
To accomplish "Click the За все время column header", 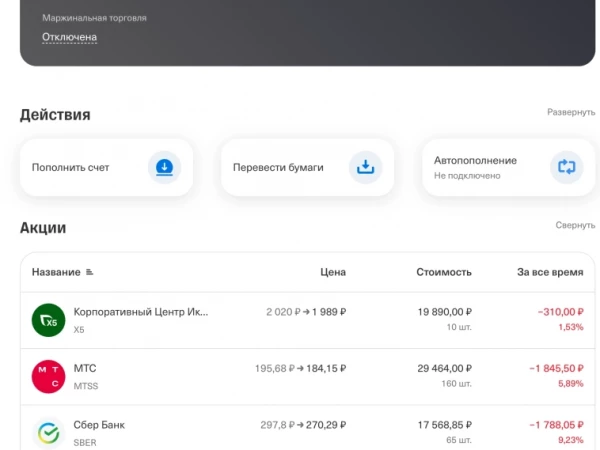I will (550, 272).
